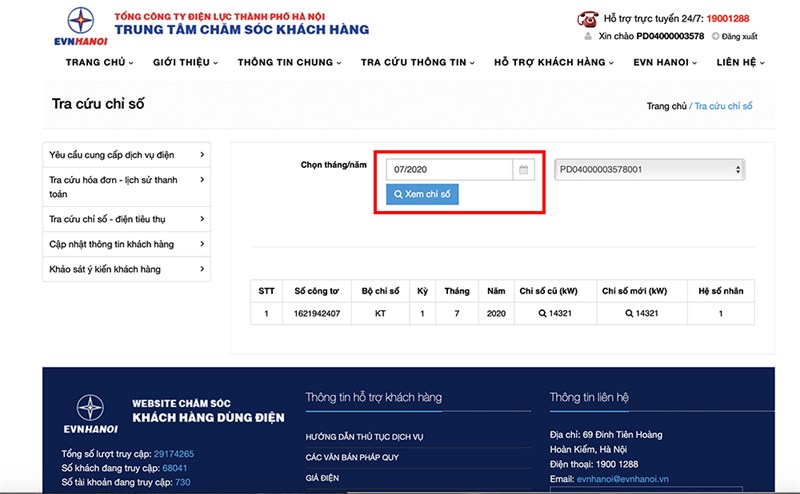
Task: Click the month/year input field 07/2020
Action: [x=450, y=170]
